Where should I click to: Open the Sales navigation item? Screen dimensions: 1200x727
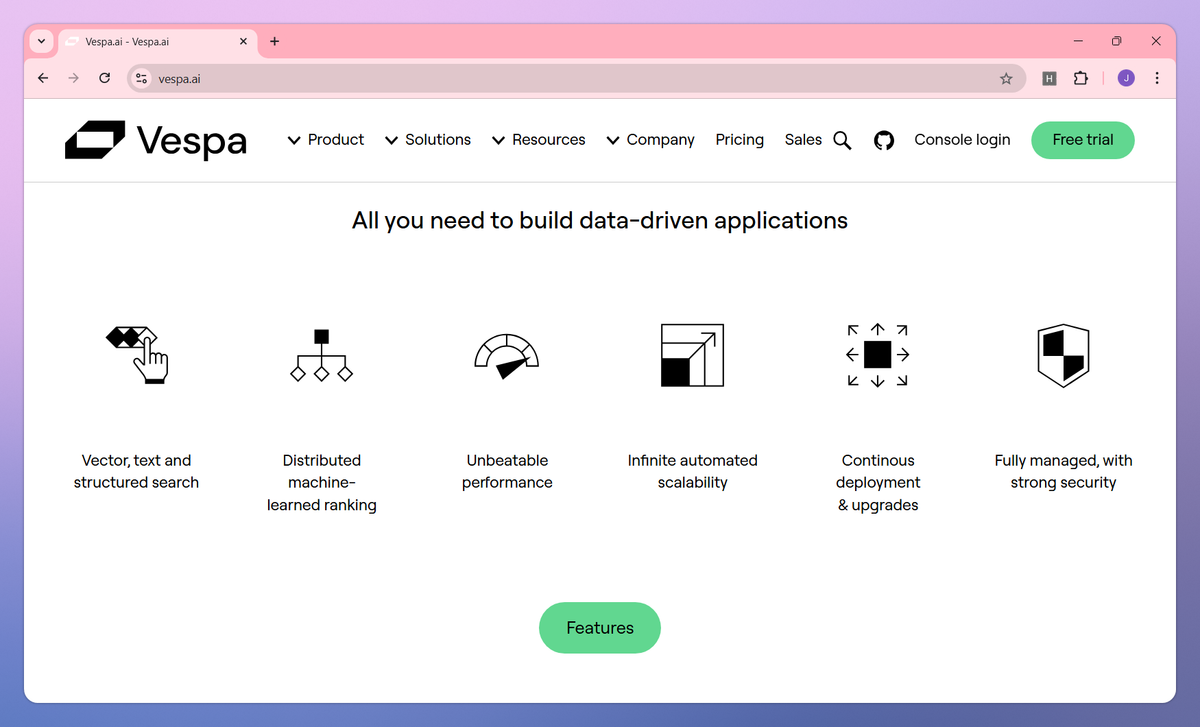(803, 140)
